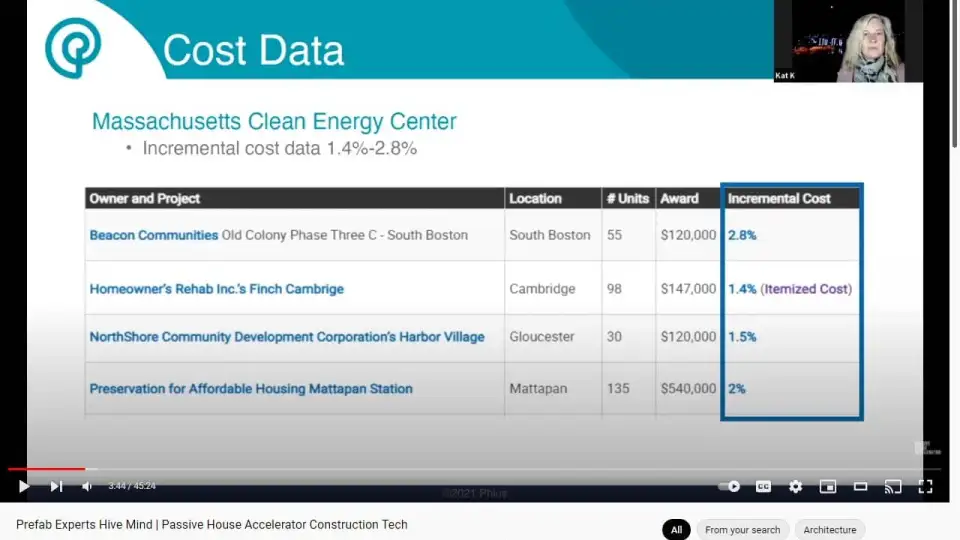Click the Beacon Communities link in table

point(154,235)
